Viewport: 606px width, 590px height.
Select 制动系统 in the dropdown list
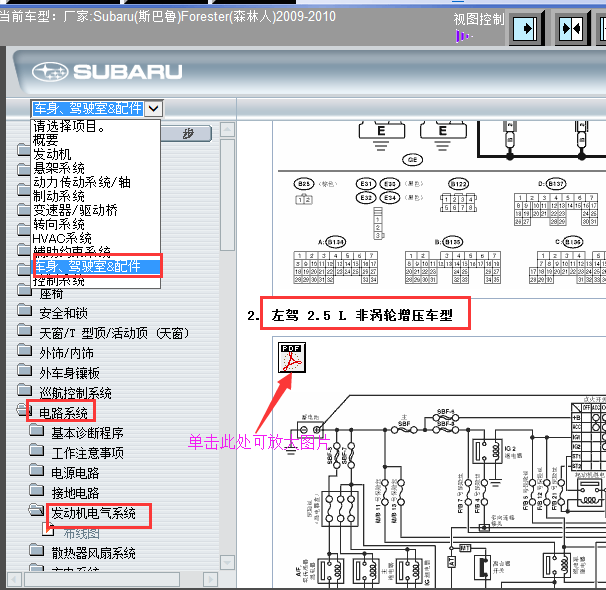pos(59,196)
